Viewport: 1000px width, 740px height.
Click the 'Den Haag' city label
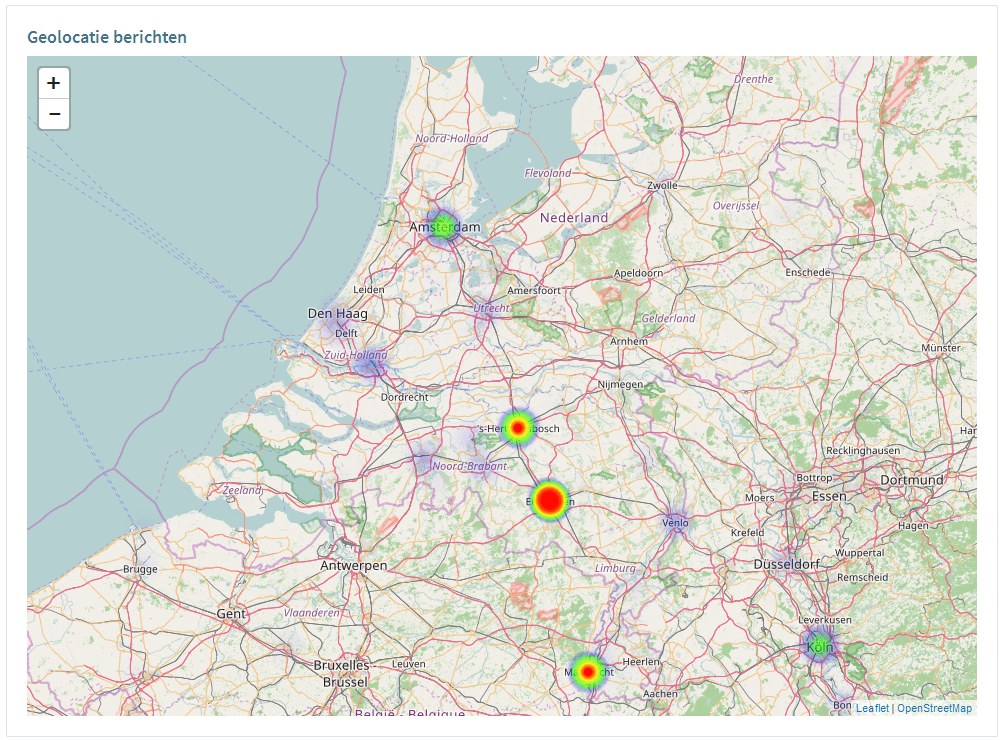tap(337, 313)
